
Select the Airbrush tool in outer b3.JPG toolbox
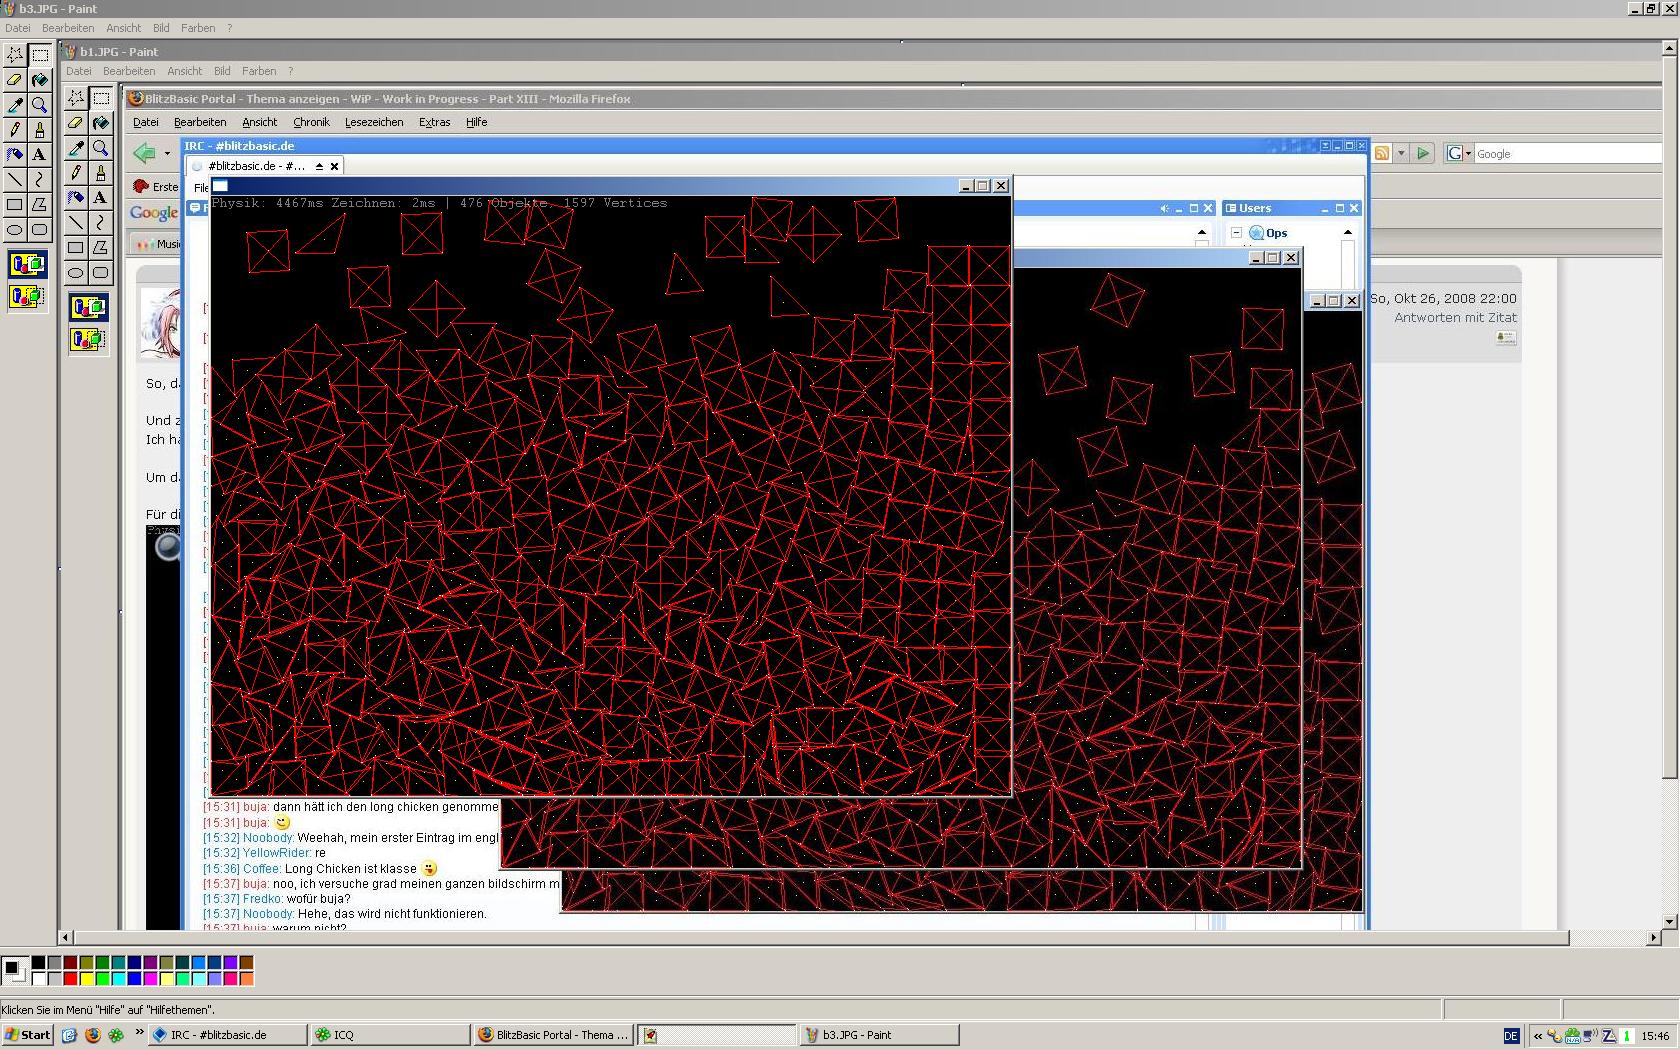(15, 154)
